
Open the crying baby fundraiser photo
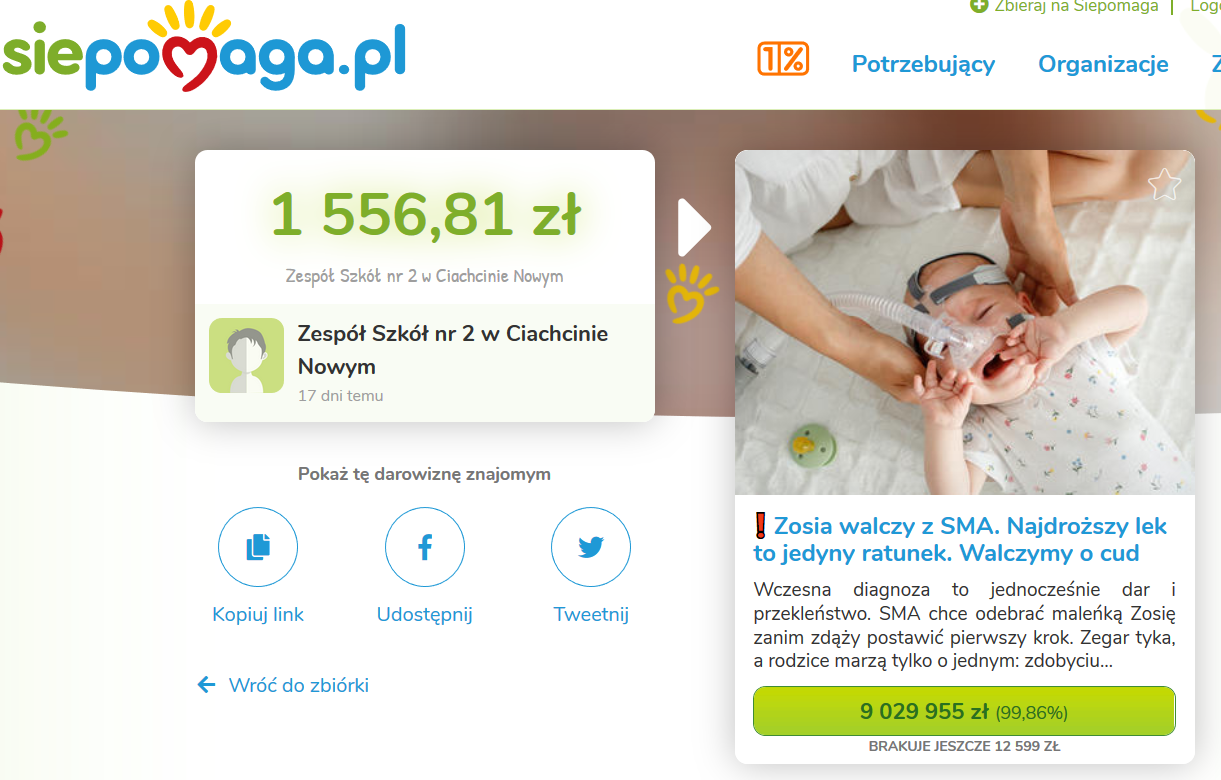(965, 322)
